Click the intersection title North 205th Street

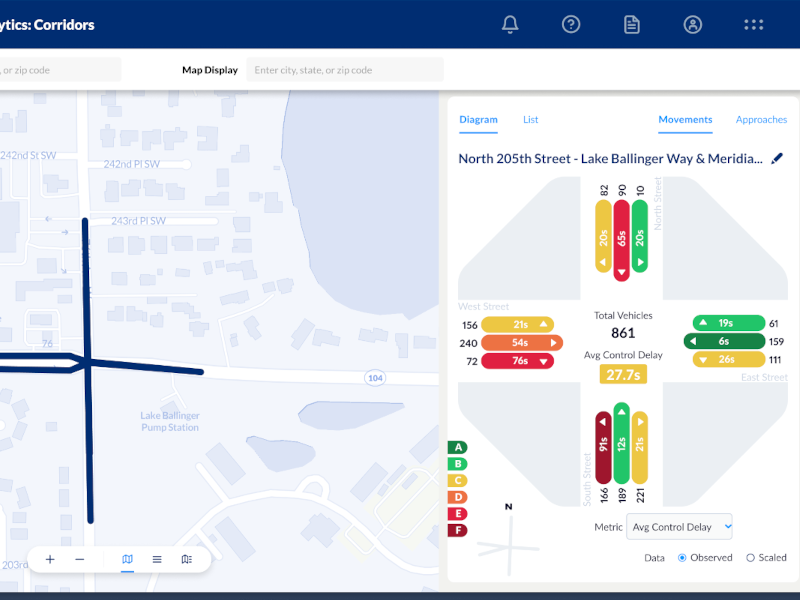610,159
